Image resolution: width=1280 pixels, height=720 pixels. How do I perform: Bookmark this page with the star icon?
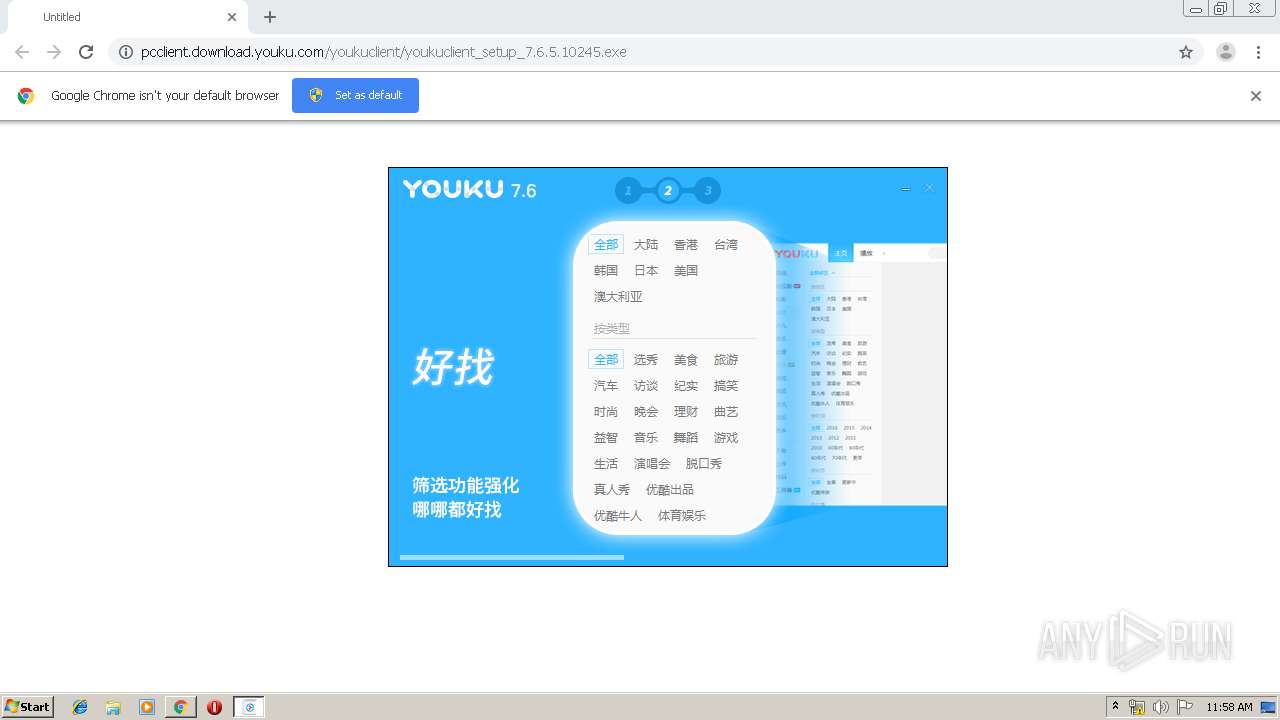[1186, 52]
